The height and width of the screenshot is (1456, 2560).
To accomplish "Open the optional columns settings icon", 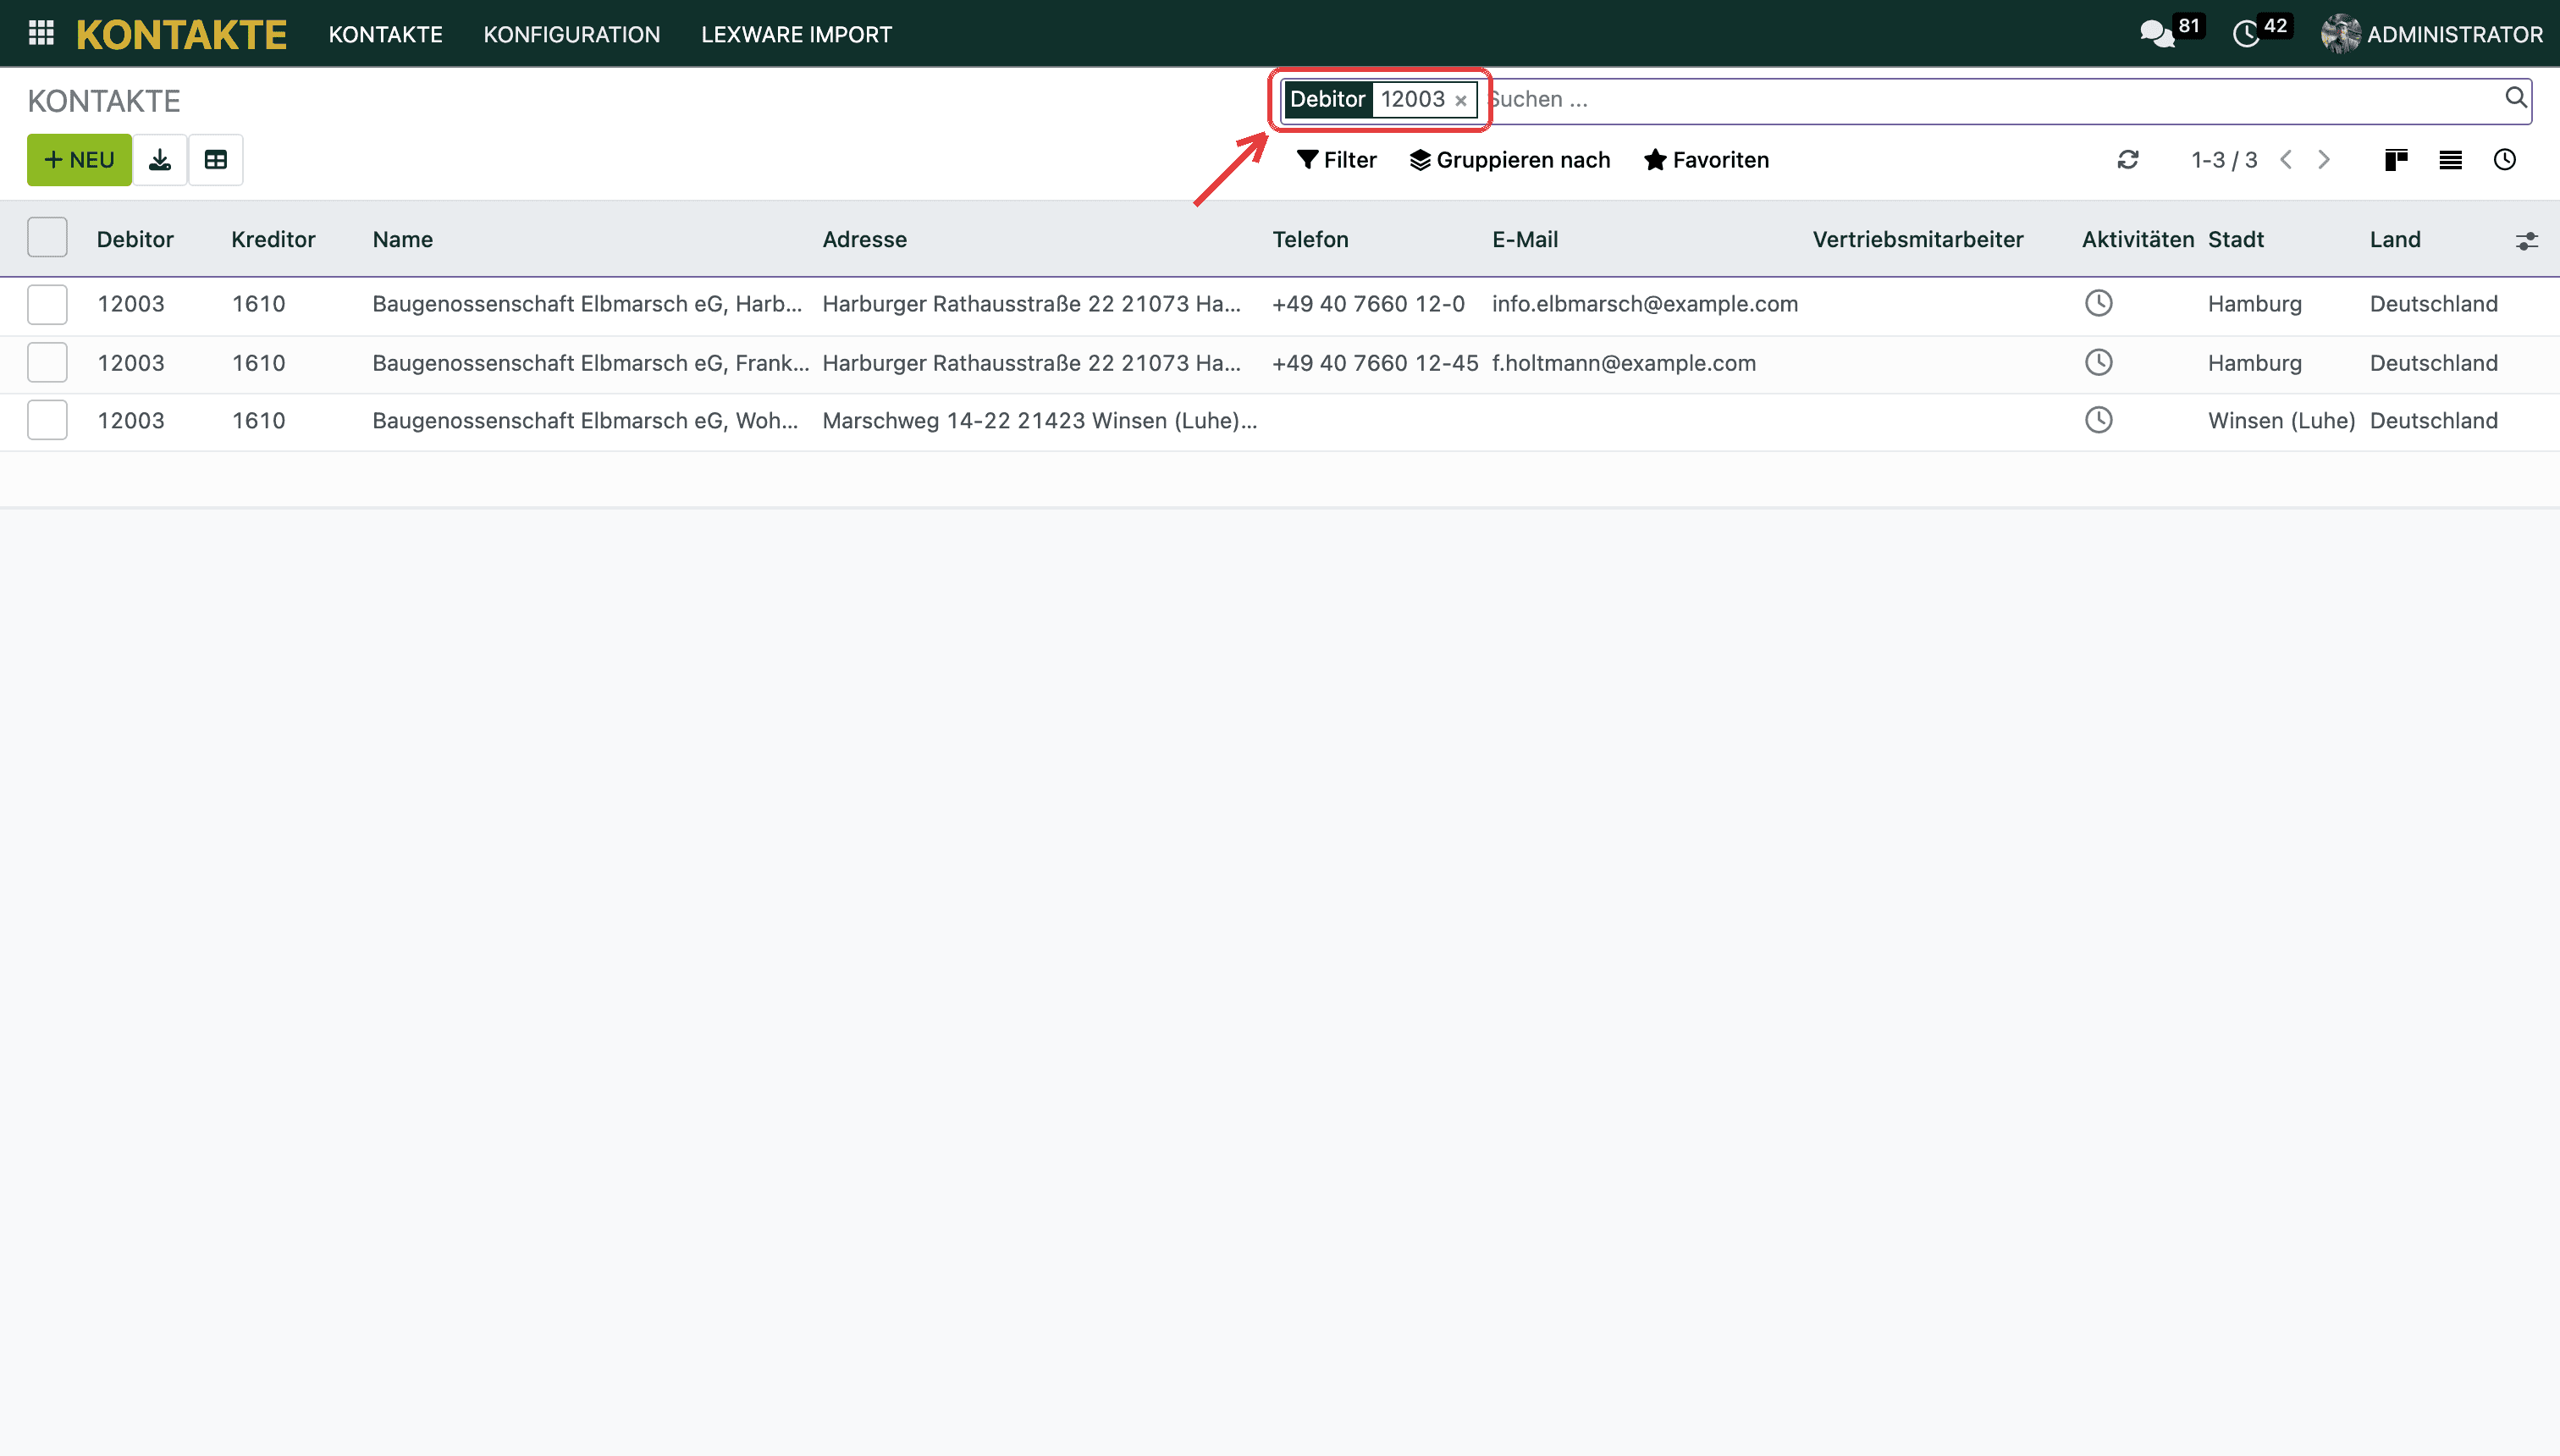I will click(2527, 241).
